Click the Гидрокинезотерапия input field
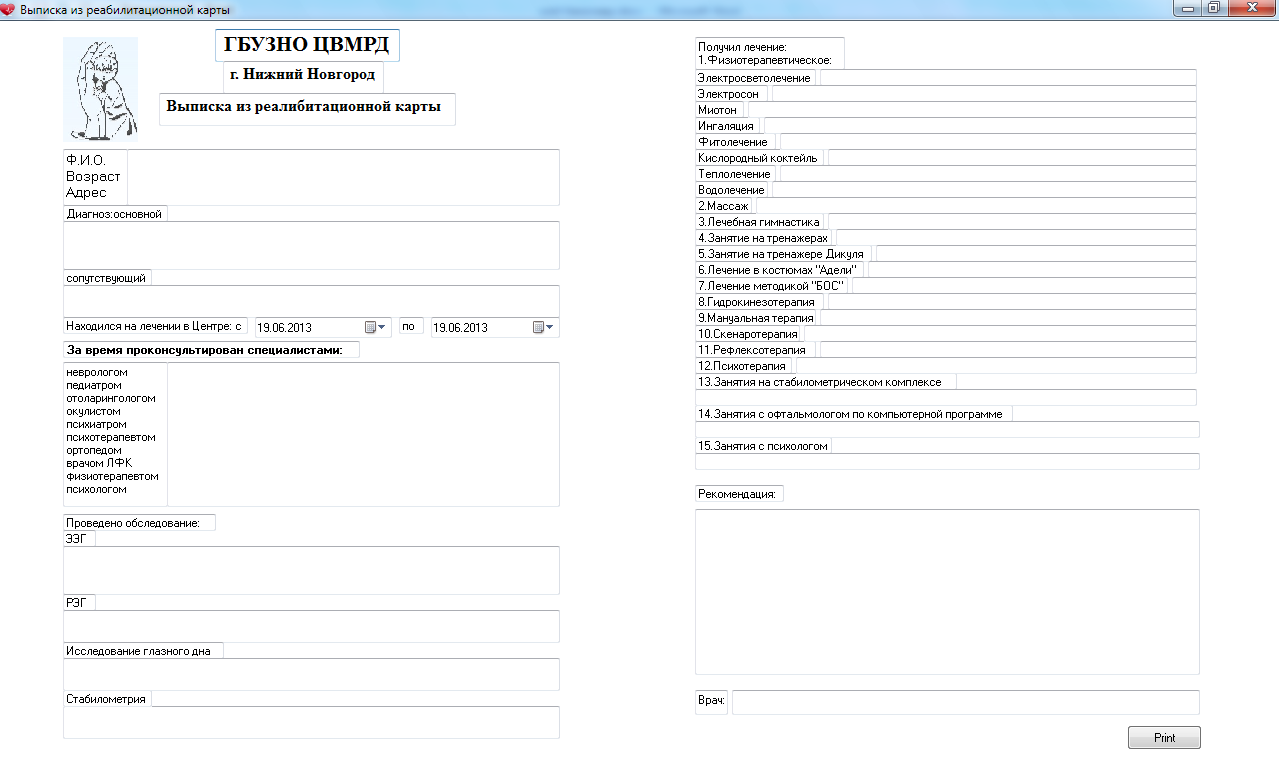The image size is (1279, 759). pos(1012,301)
